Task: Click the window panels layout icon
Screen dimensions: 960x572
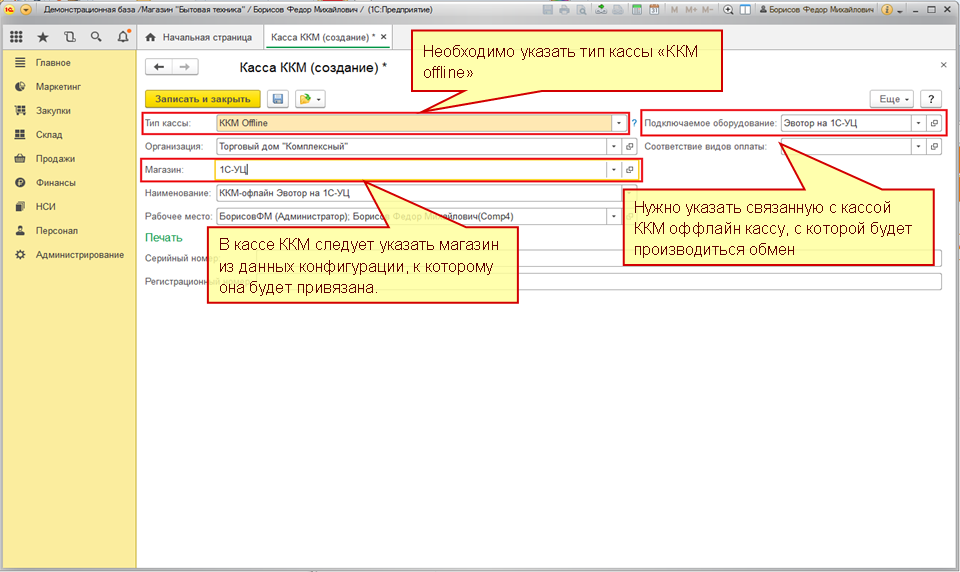Action: tap(745, 10)
